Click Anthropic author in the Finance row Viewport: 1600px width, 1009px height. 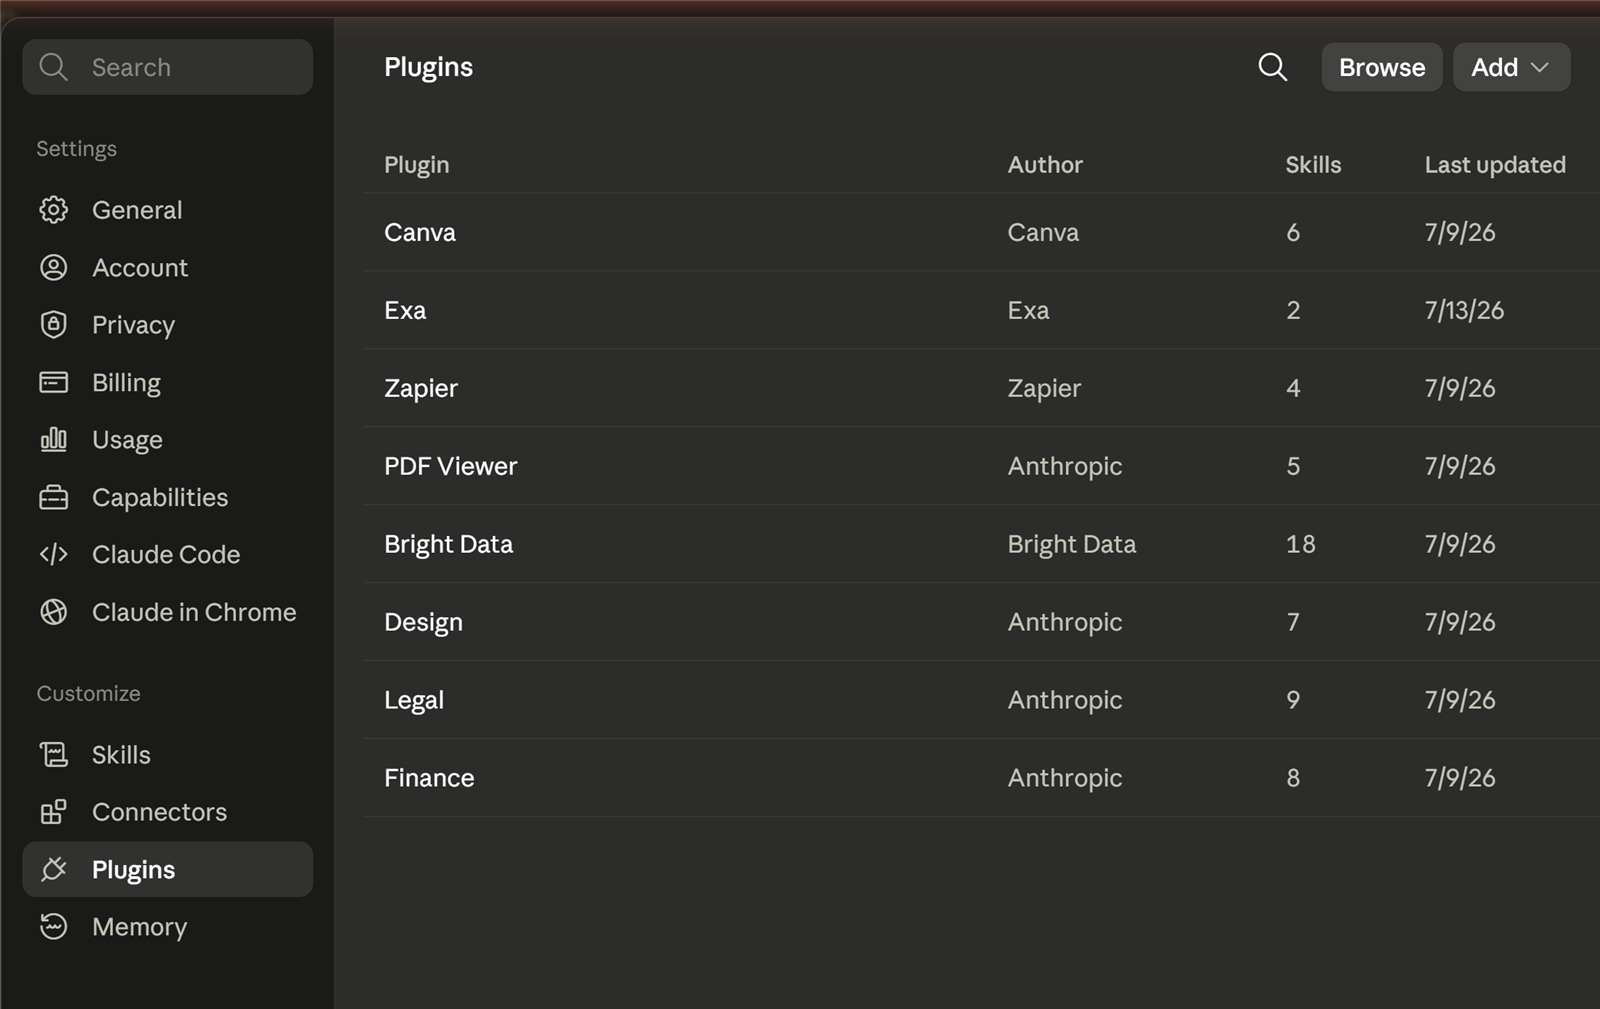(1065, 778)
